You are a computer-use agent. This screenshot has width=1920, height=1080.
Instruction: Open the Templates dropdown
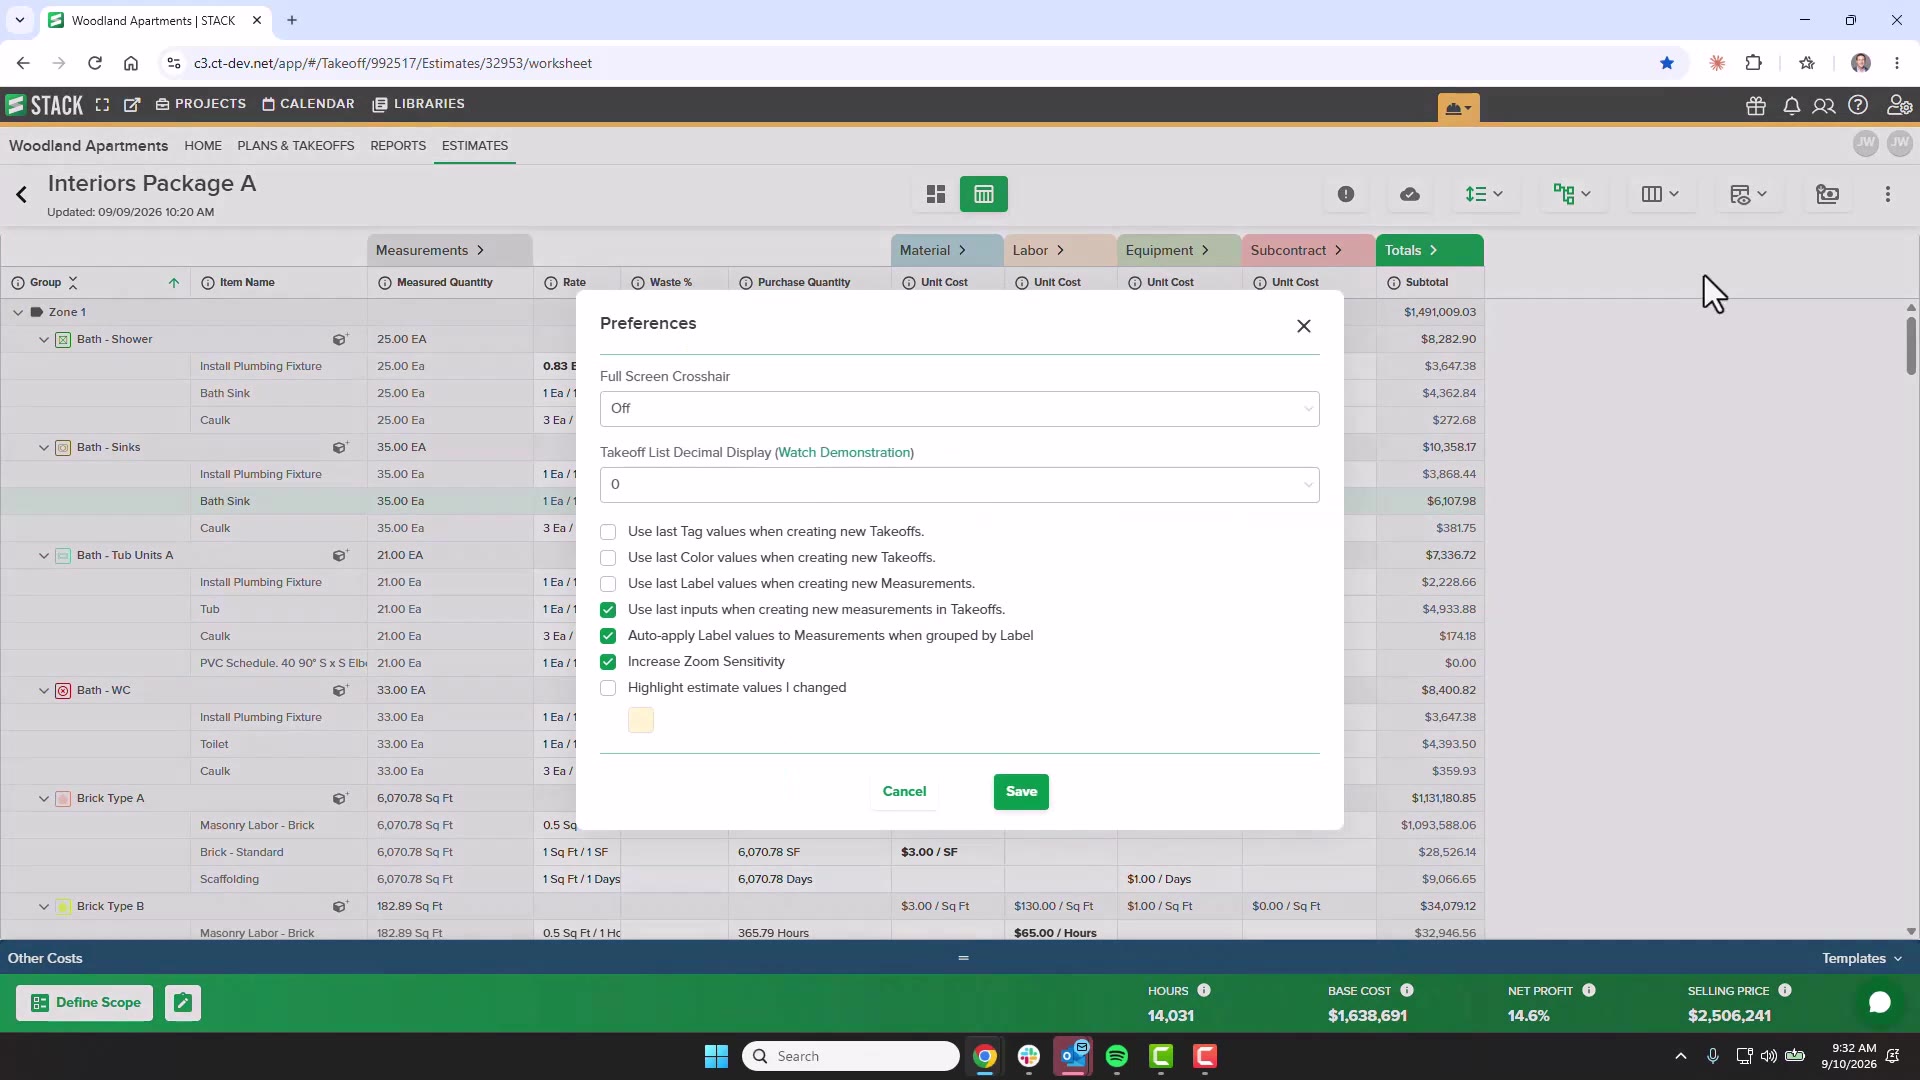[1861, 958]
